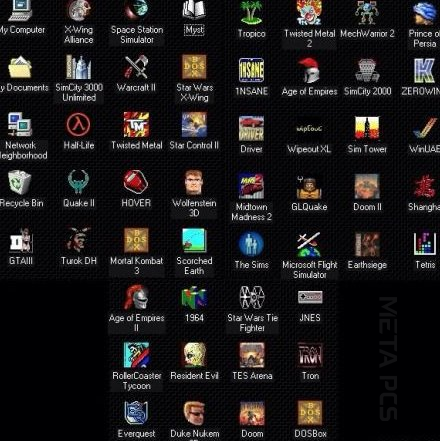Launch the Tetris icon
Viewport: 440px width, 441px height.
(425, 244)
